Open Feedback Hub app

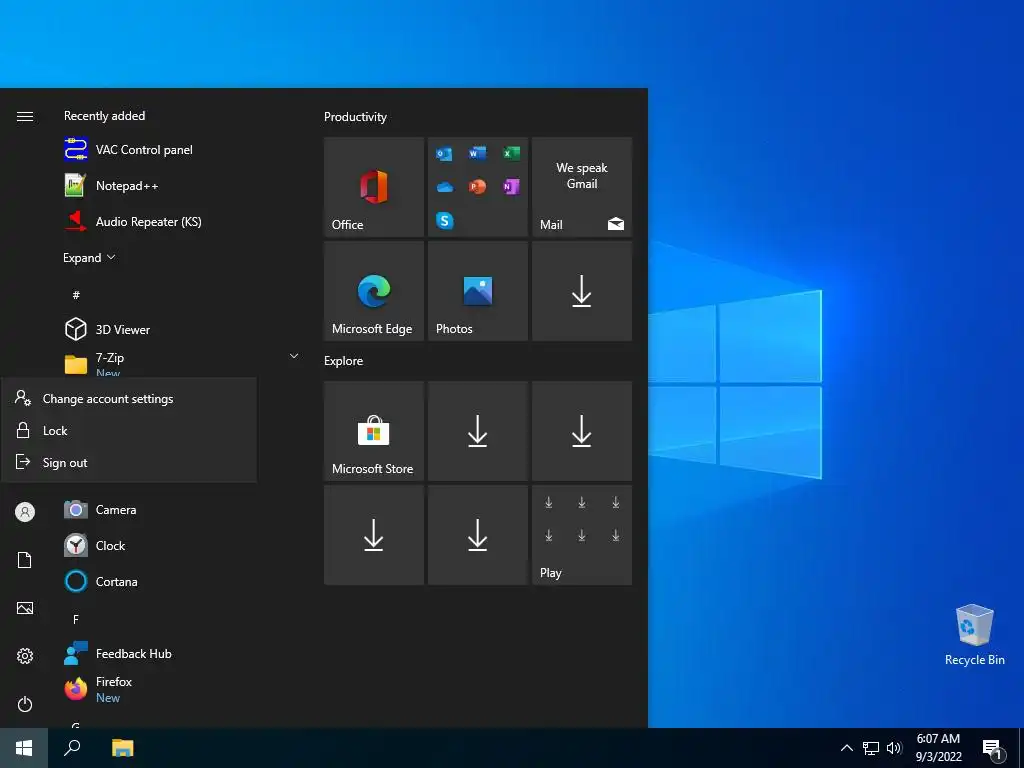tap(176, 653)
